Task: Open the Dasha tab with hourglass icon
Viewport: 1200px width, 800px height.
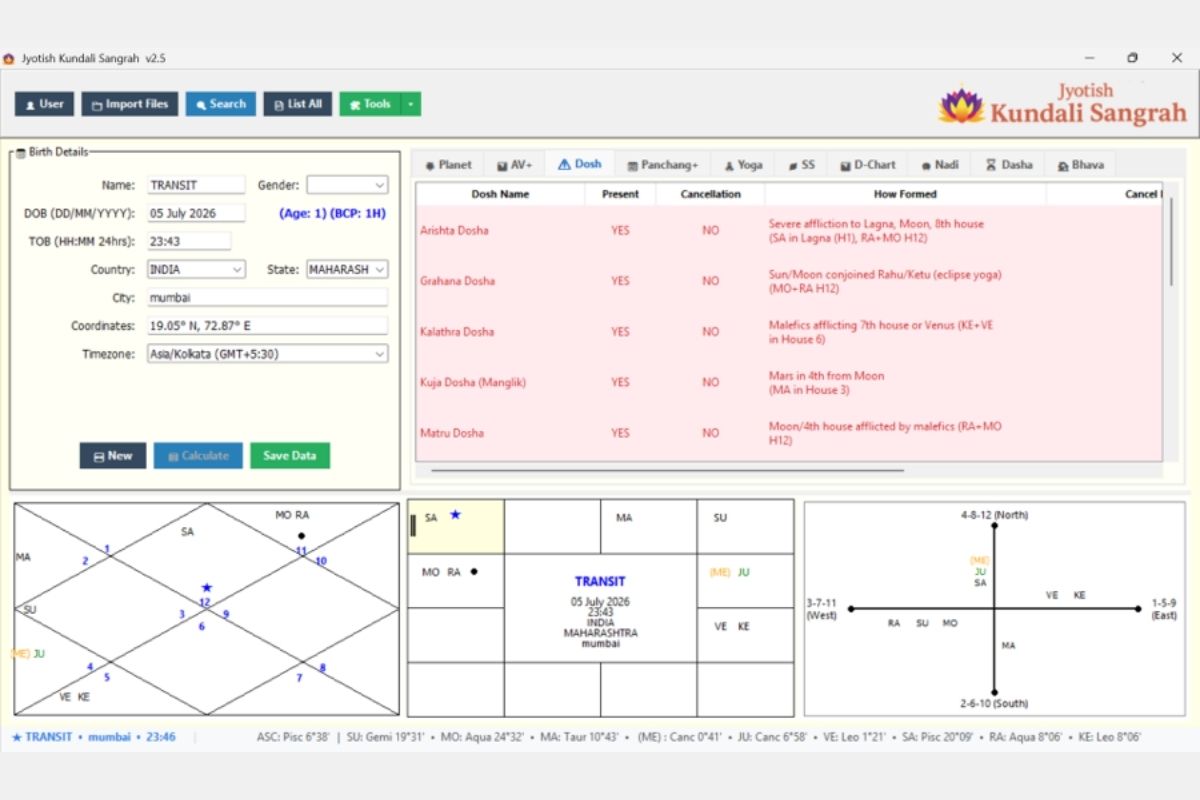Action: 1009,165
